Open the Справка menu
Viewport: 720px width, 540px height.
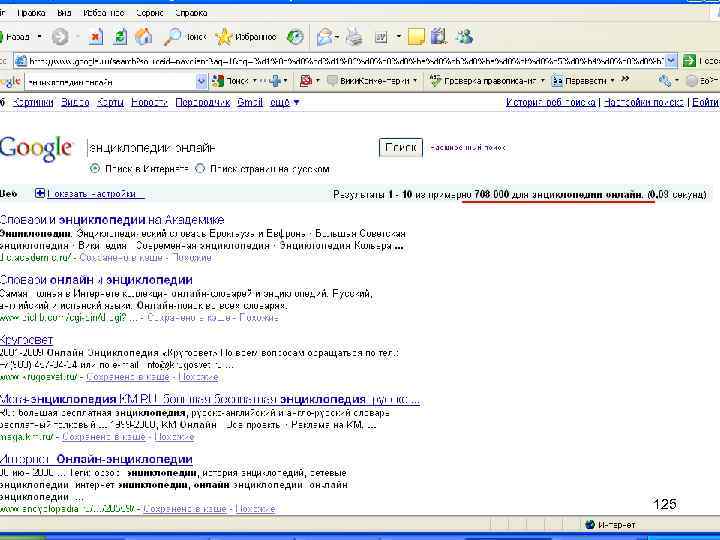191,13
